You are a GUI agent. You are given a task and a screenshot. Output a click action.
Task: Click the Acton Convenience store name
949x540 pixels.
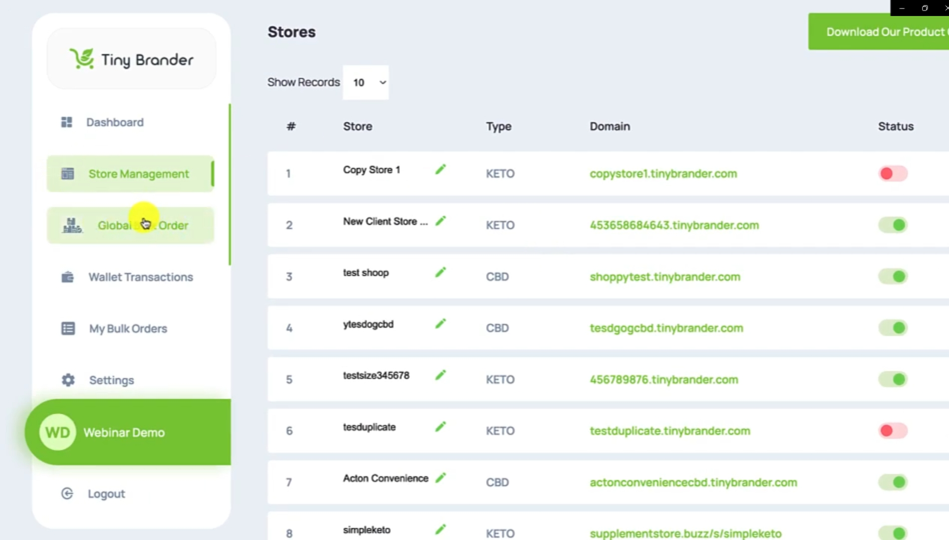click(386, 478)
